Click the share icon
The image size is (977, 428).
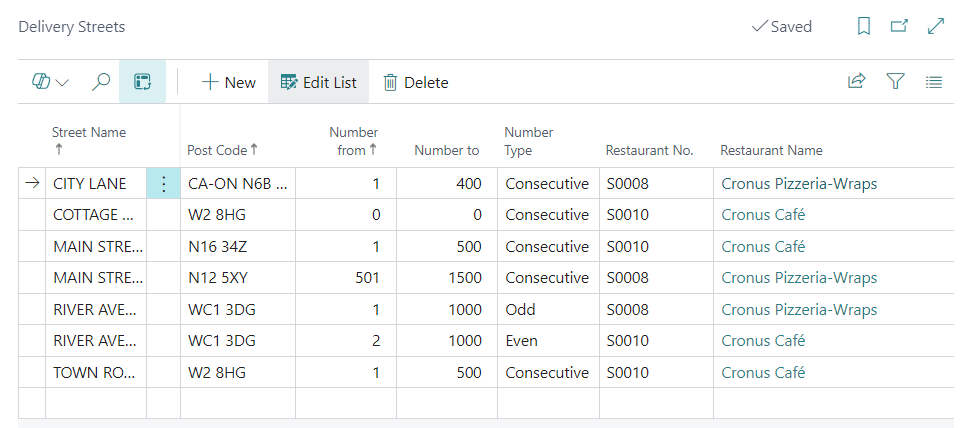pyautogui.click(x=856, y=82)
